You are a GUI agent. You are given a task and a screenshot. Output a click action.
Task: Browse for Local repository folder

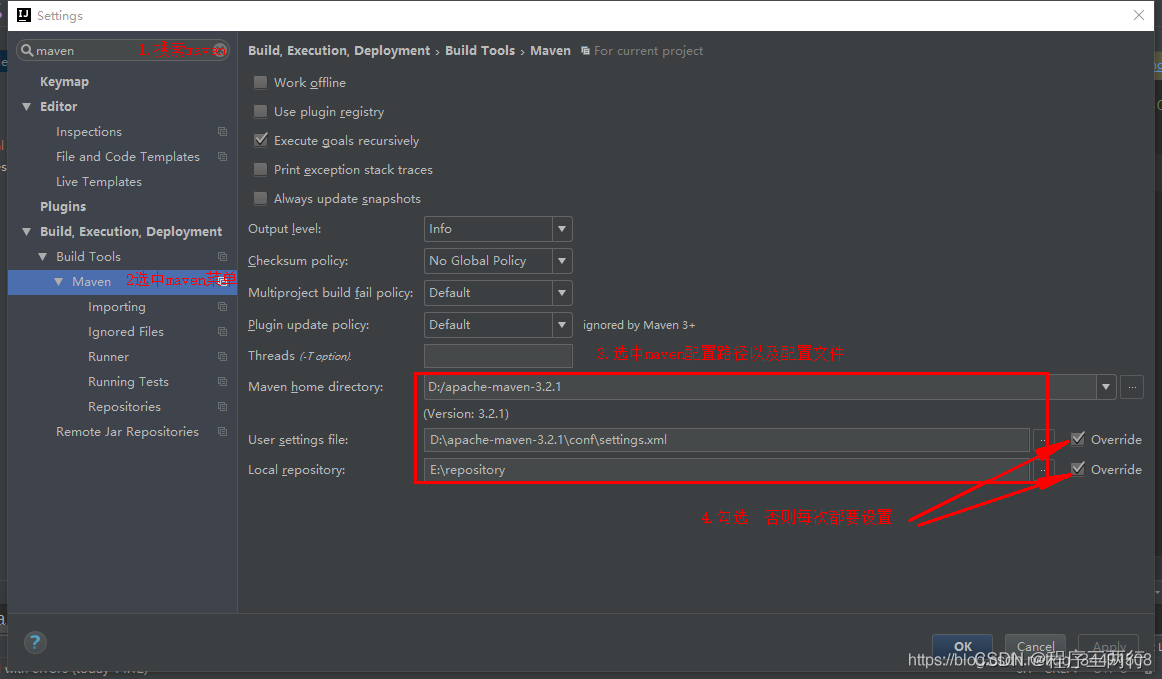[x=1043, y=470]
